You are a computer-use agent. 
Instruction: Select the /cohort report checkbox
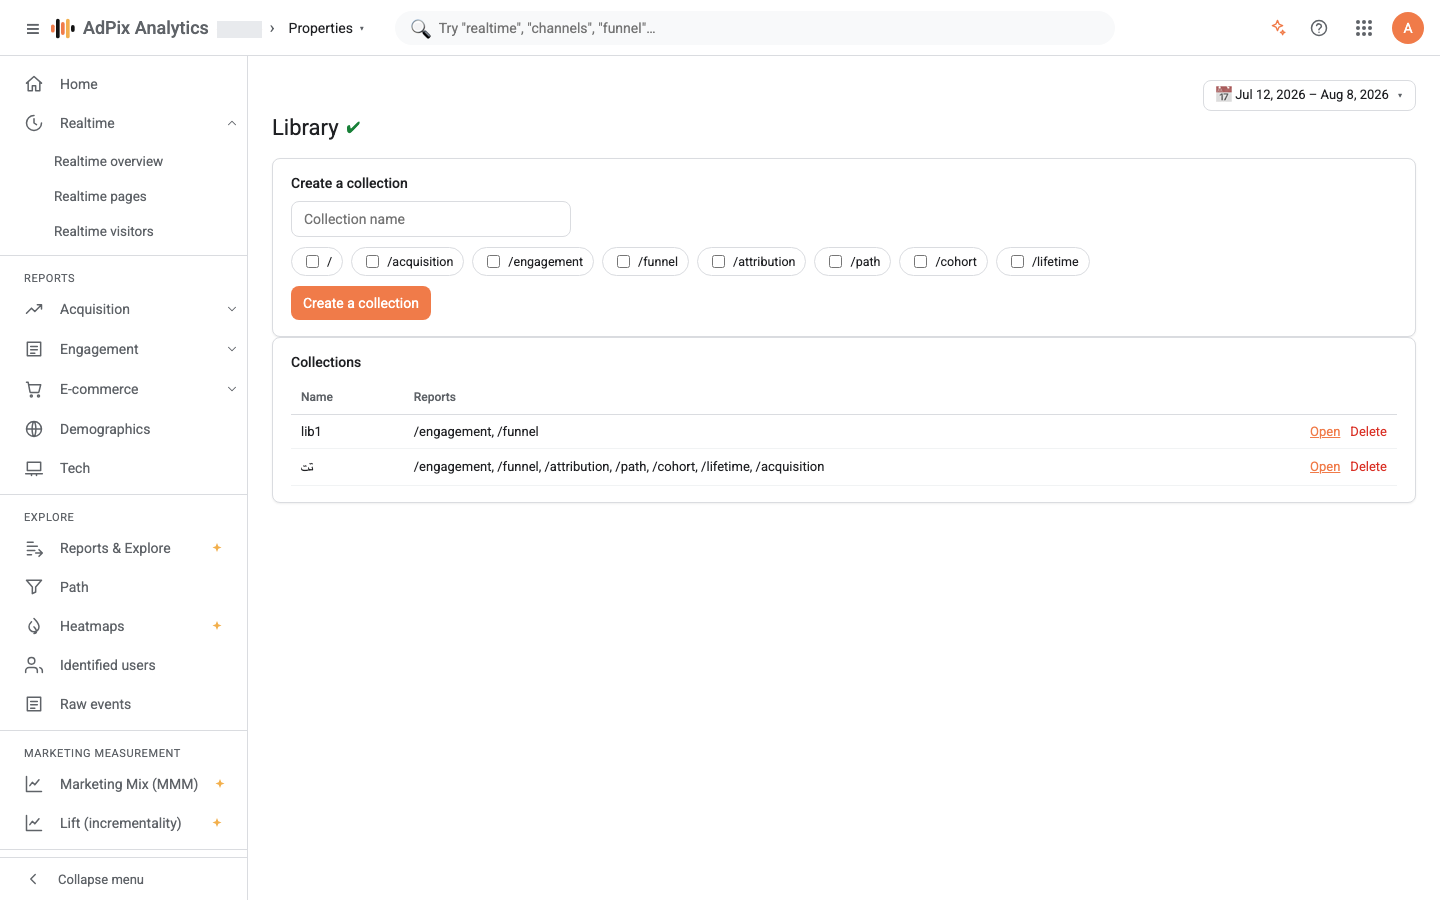tap(920, 262)
